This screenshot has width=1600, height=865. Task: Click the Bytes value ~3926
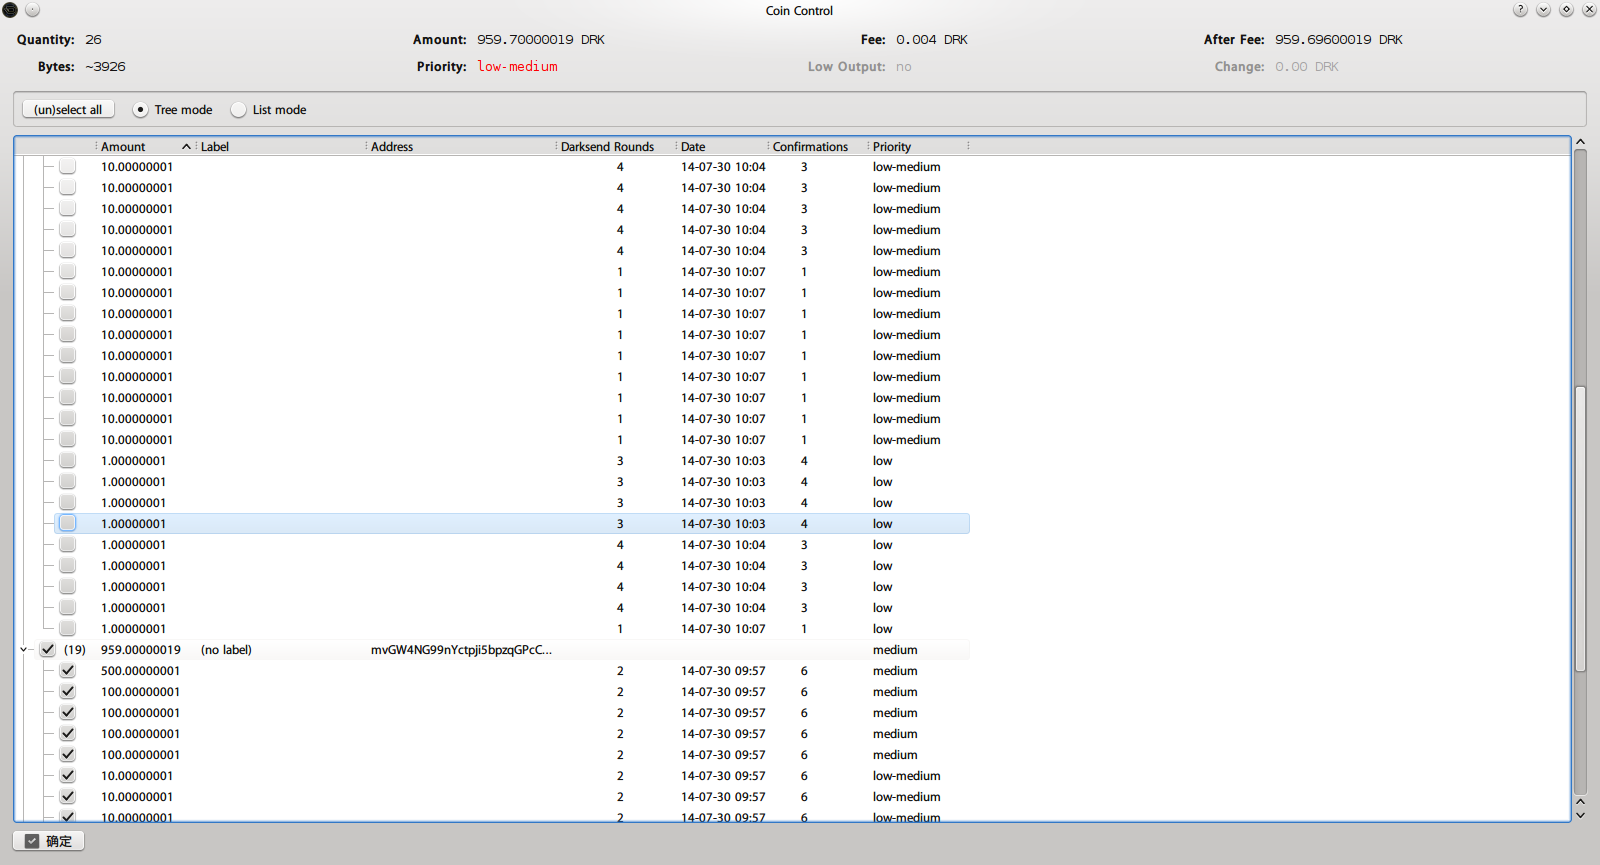(105, 66)
